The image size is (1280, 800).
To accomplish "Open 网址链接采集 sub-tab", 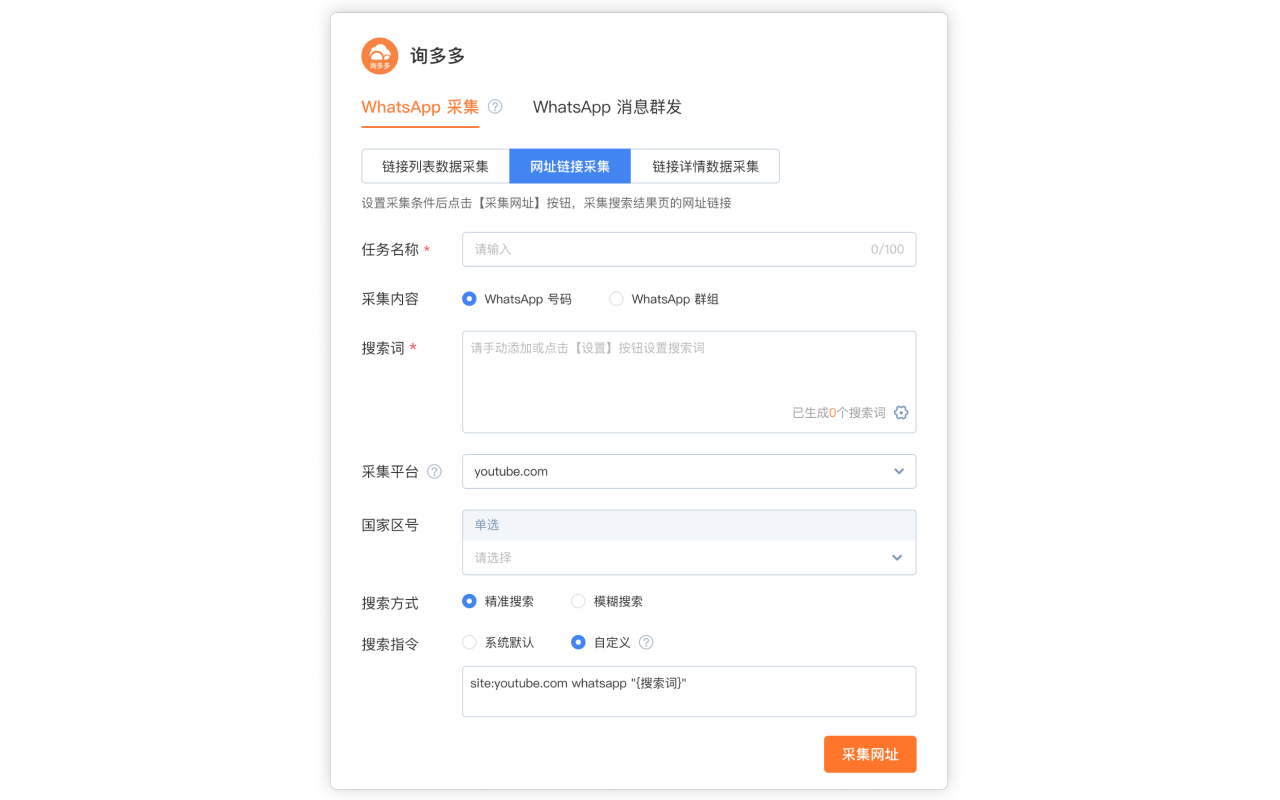I will click(x=570, y=166).
